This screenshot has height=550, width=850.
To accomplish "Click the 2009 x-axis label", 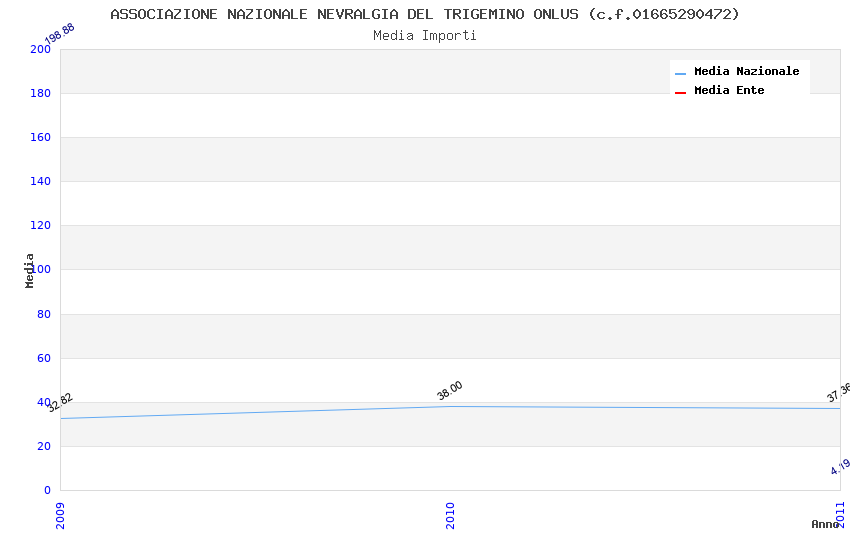I will click(60, 515).
